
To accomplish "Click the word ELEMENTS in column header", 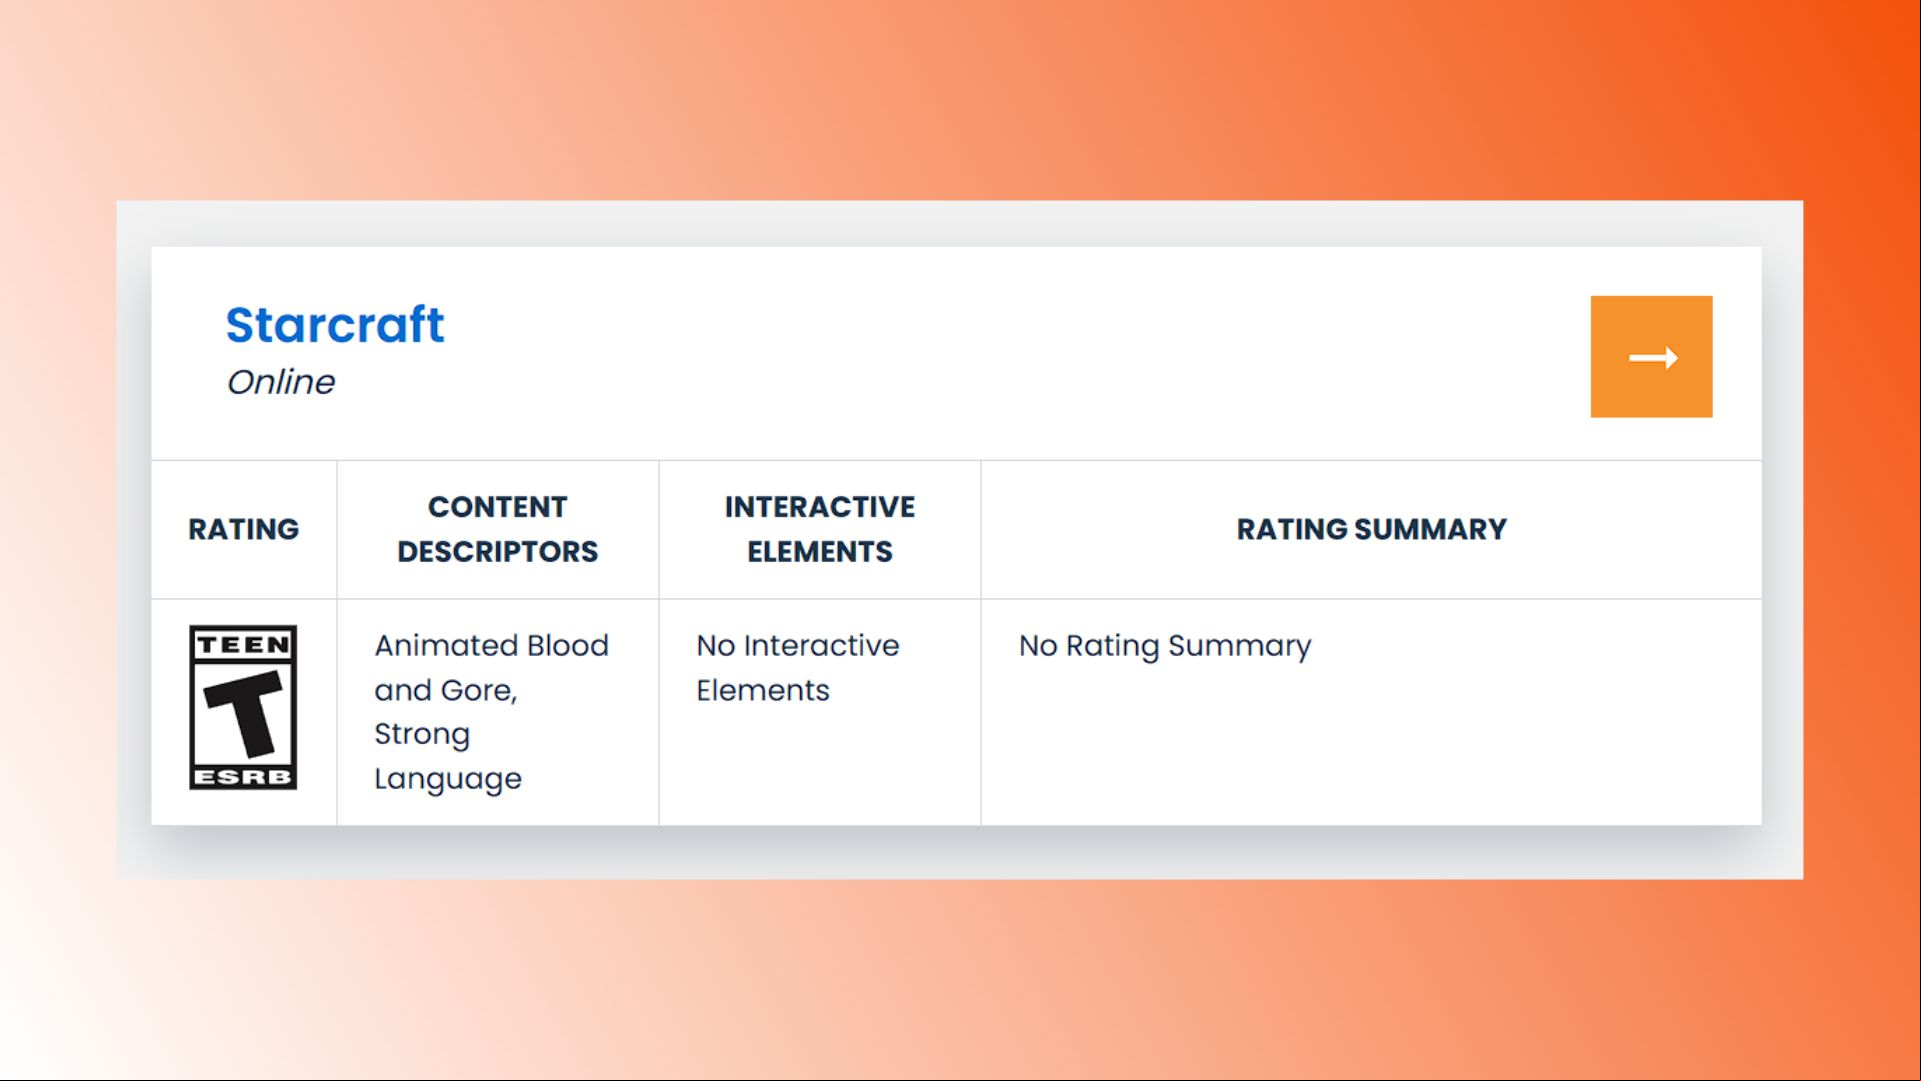I will pyautogui.click(x=820, y=552).
